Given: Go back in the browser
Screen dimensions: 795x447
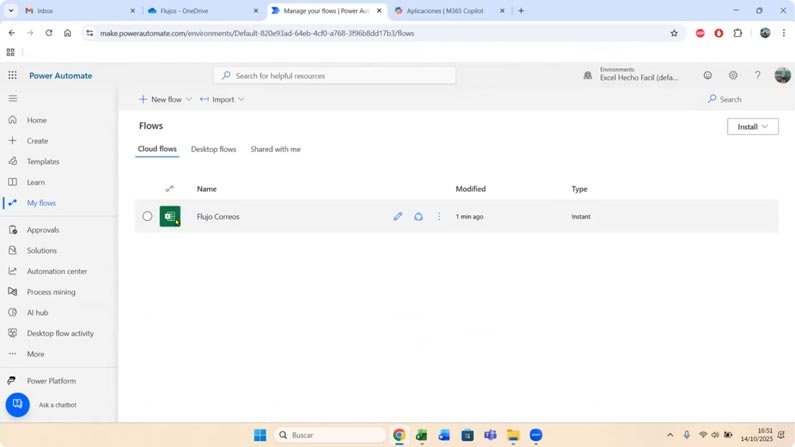Looking at the screenshot, I should pyautogui.click(x=12, y=33).
